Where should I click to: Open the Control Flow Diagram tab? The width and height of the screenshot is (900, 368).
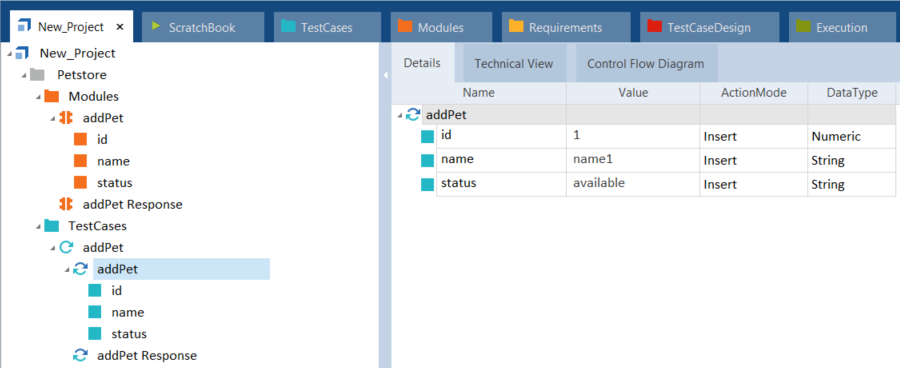(645, 63)
